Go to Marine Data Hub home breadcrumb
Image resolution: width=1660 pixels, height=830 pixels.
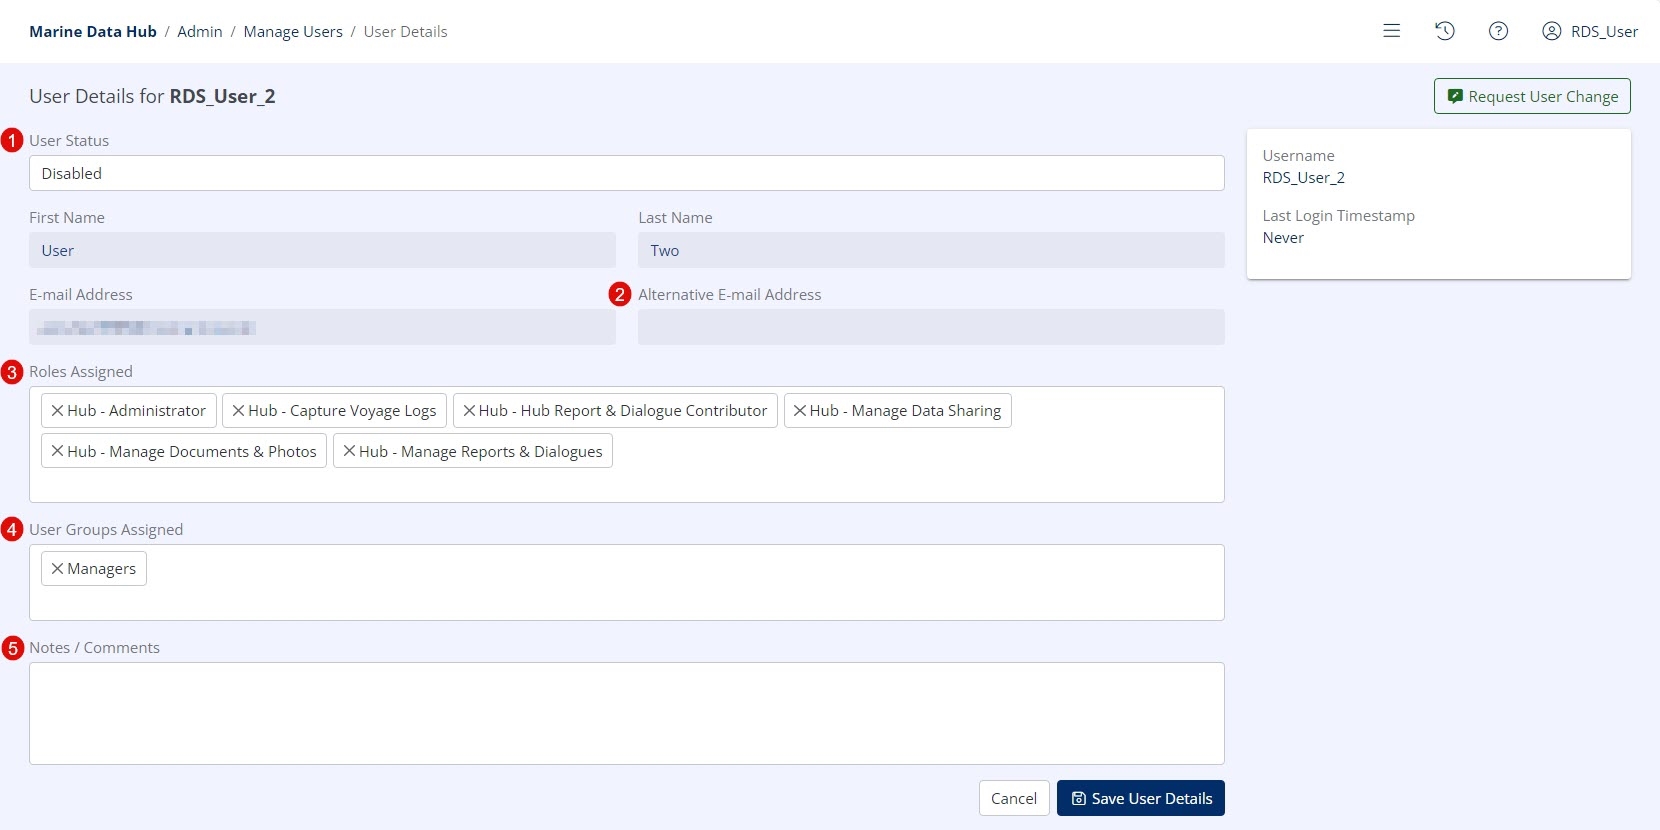coord(93,32)
